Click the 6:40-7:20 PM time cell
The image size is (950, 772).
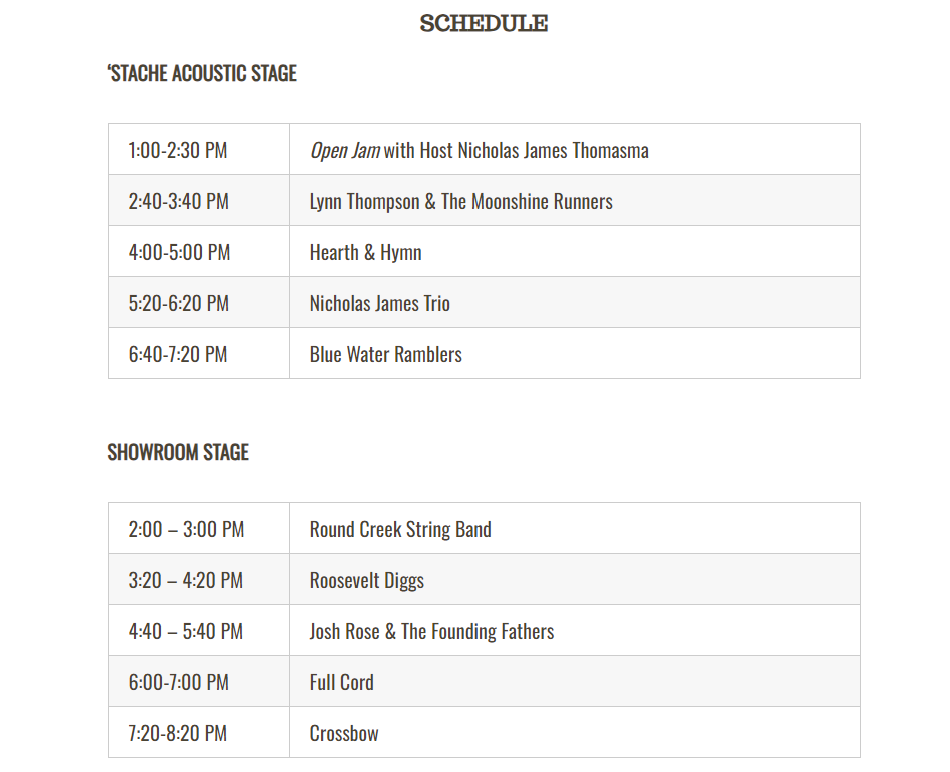tap(178, 354)
